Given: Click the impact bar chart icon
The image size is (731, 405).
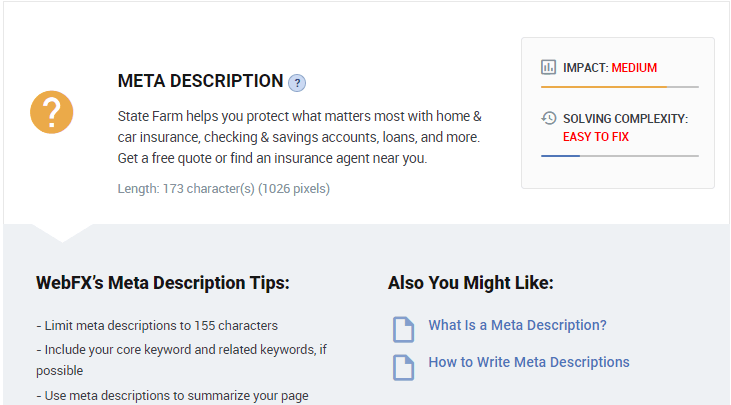Looking at the screenshot, I should (x=548, y=67).
